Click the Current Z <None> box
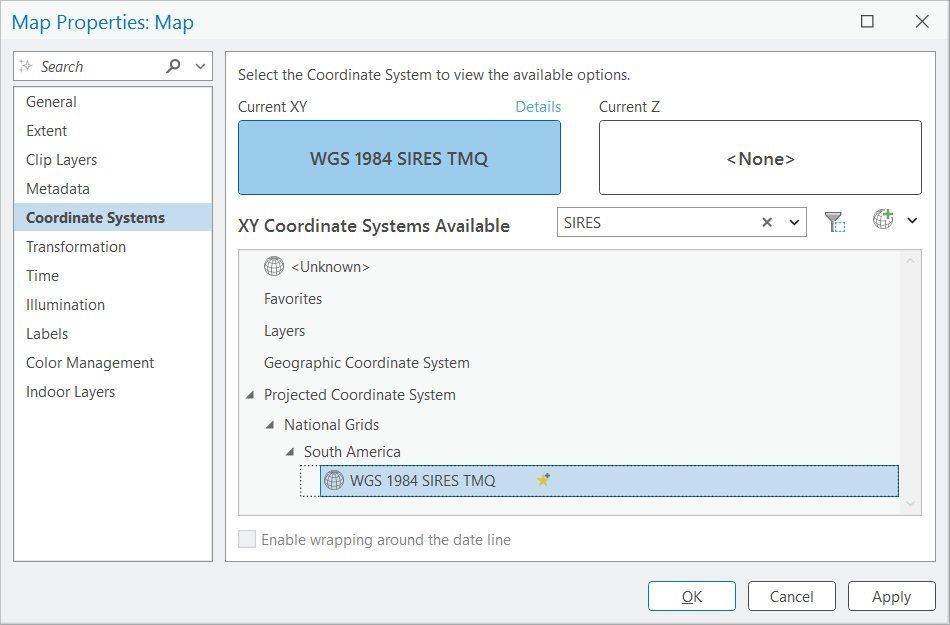Viewport: 950px width, 625px height. click(x=759, y=157)
